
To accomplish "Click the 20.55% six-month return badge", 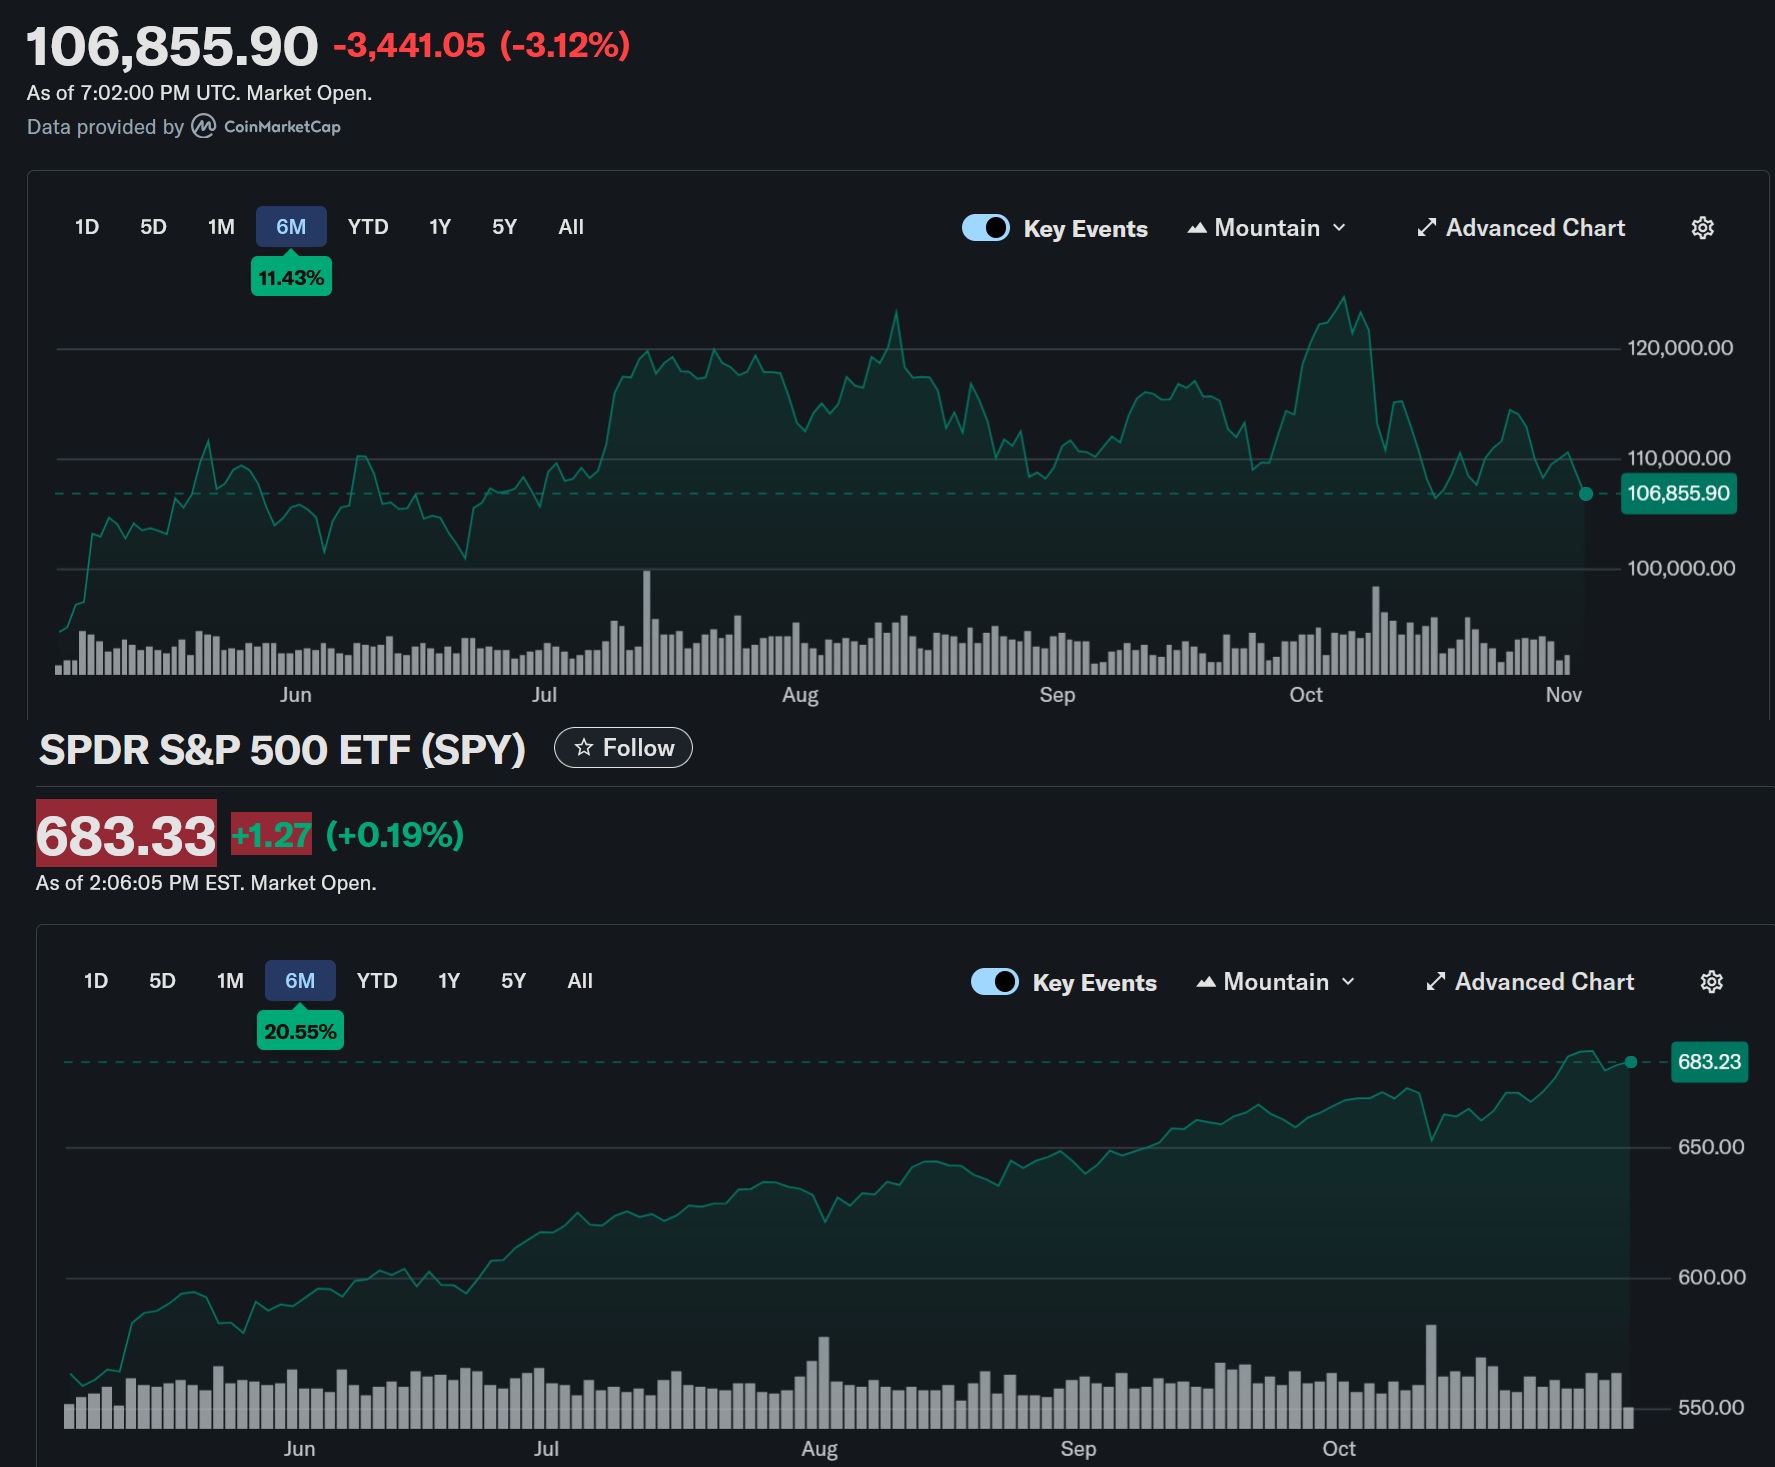I will coord(300,1031).
